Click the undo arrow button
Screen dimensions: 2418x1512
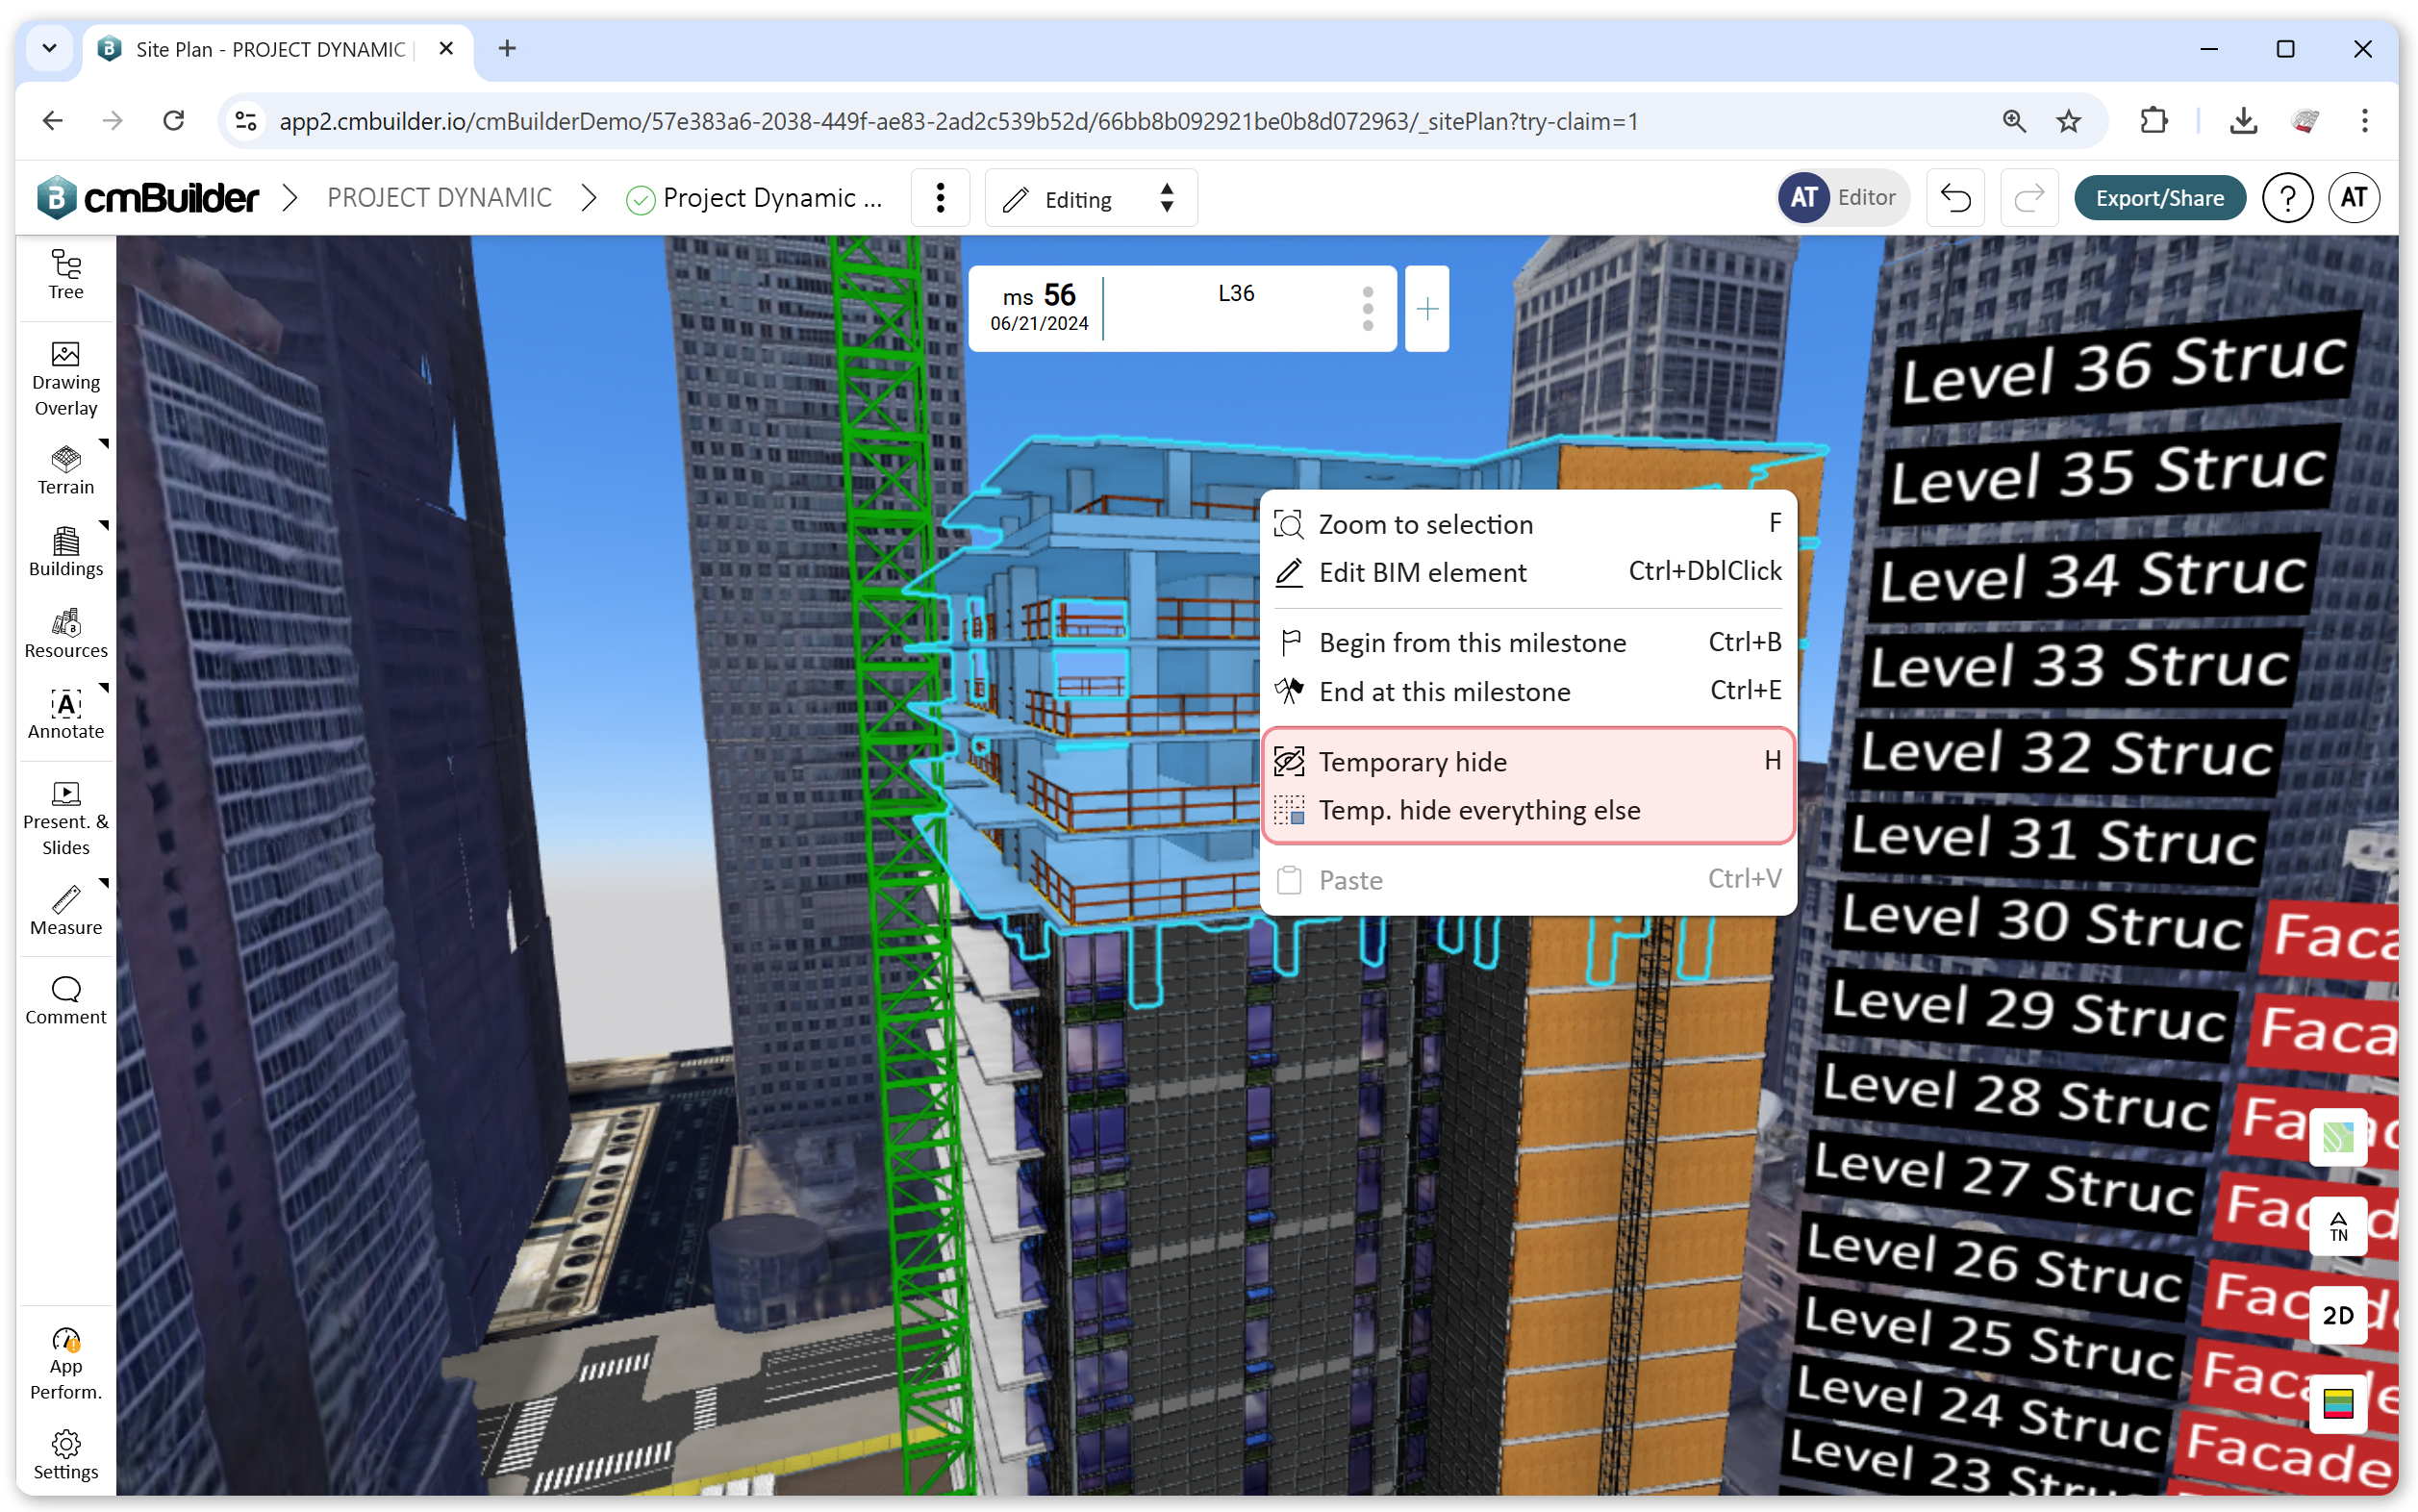coord(1955,198)
